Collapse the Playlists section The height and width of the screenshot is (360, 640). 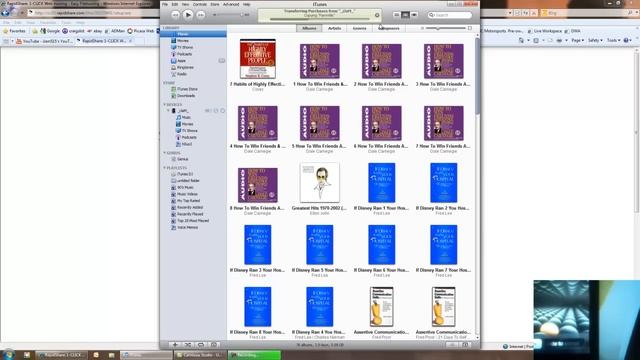pyautogui.click(x=164, y=168)
